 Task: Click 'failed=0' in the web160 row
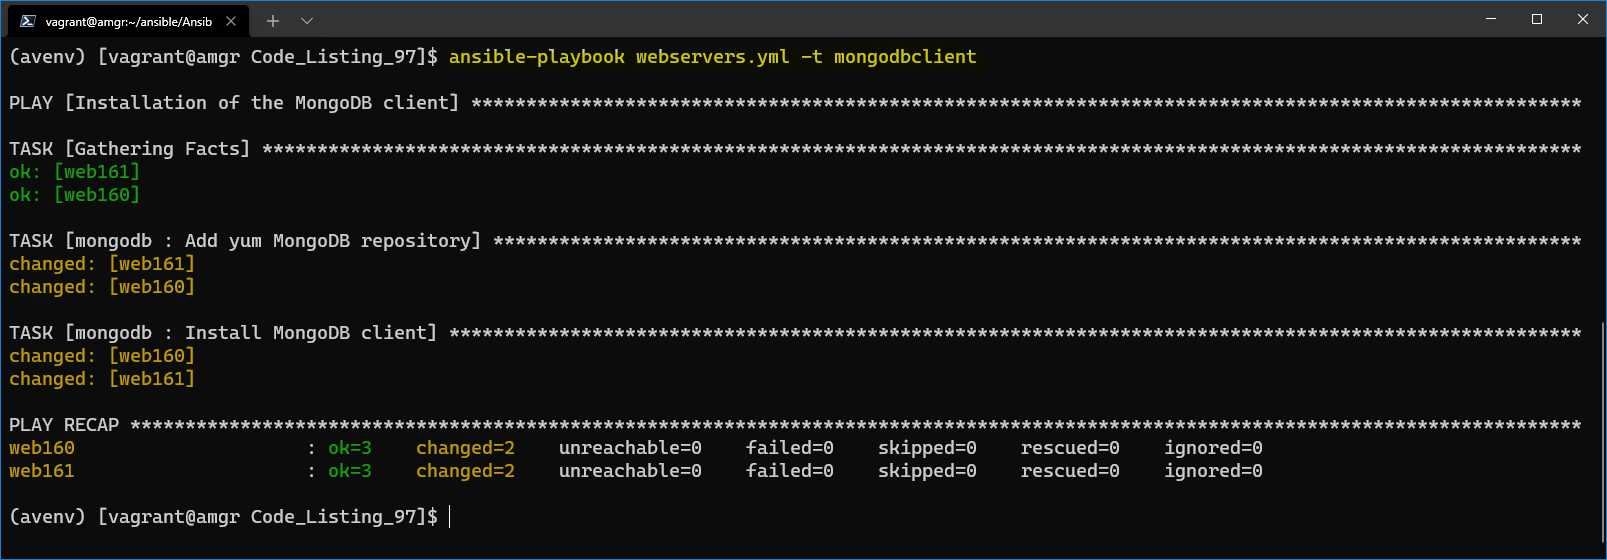point(790,448)
